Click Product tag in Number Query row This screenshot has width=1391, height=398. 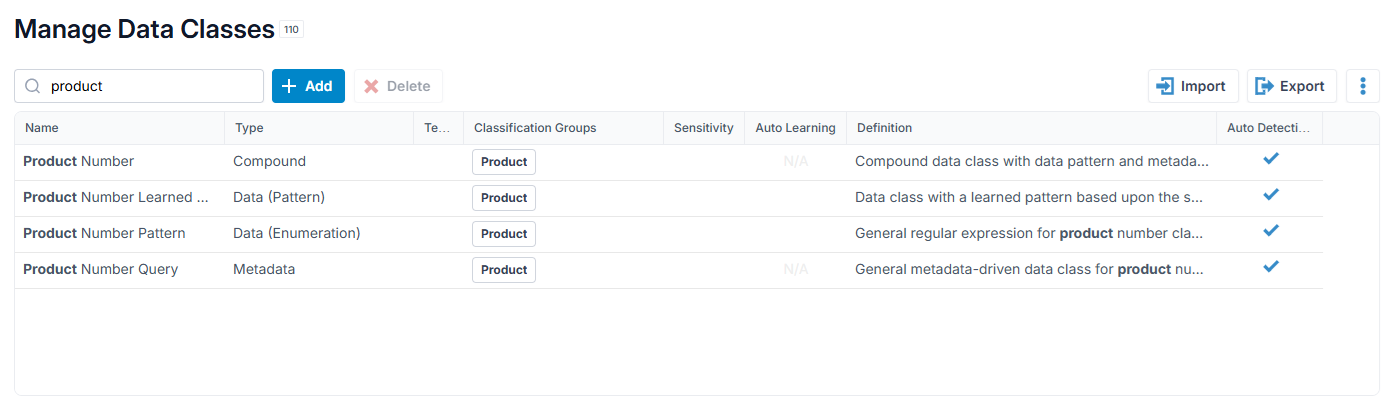504,270
